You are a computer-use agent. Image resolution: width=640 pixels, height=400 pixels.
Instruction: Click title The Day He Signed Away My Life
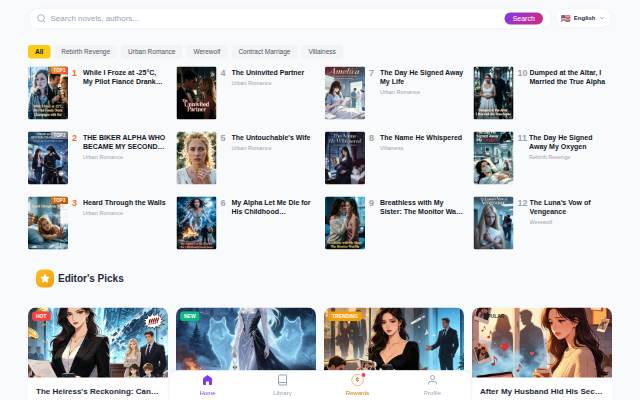click(421, 77)
